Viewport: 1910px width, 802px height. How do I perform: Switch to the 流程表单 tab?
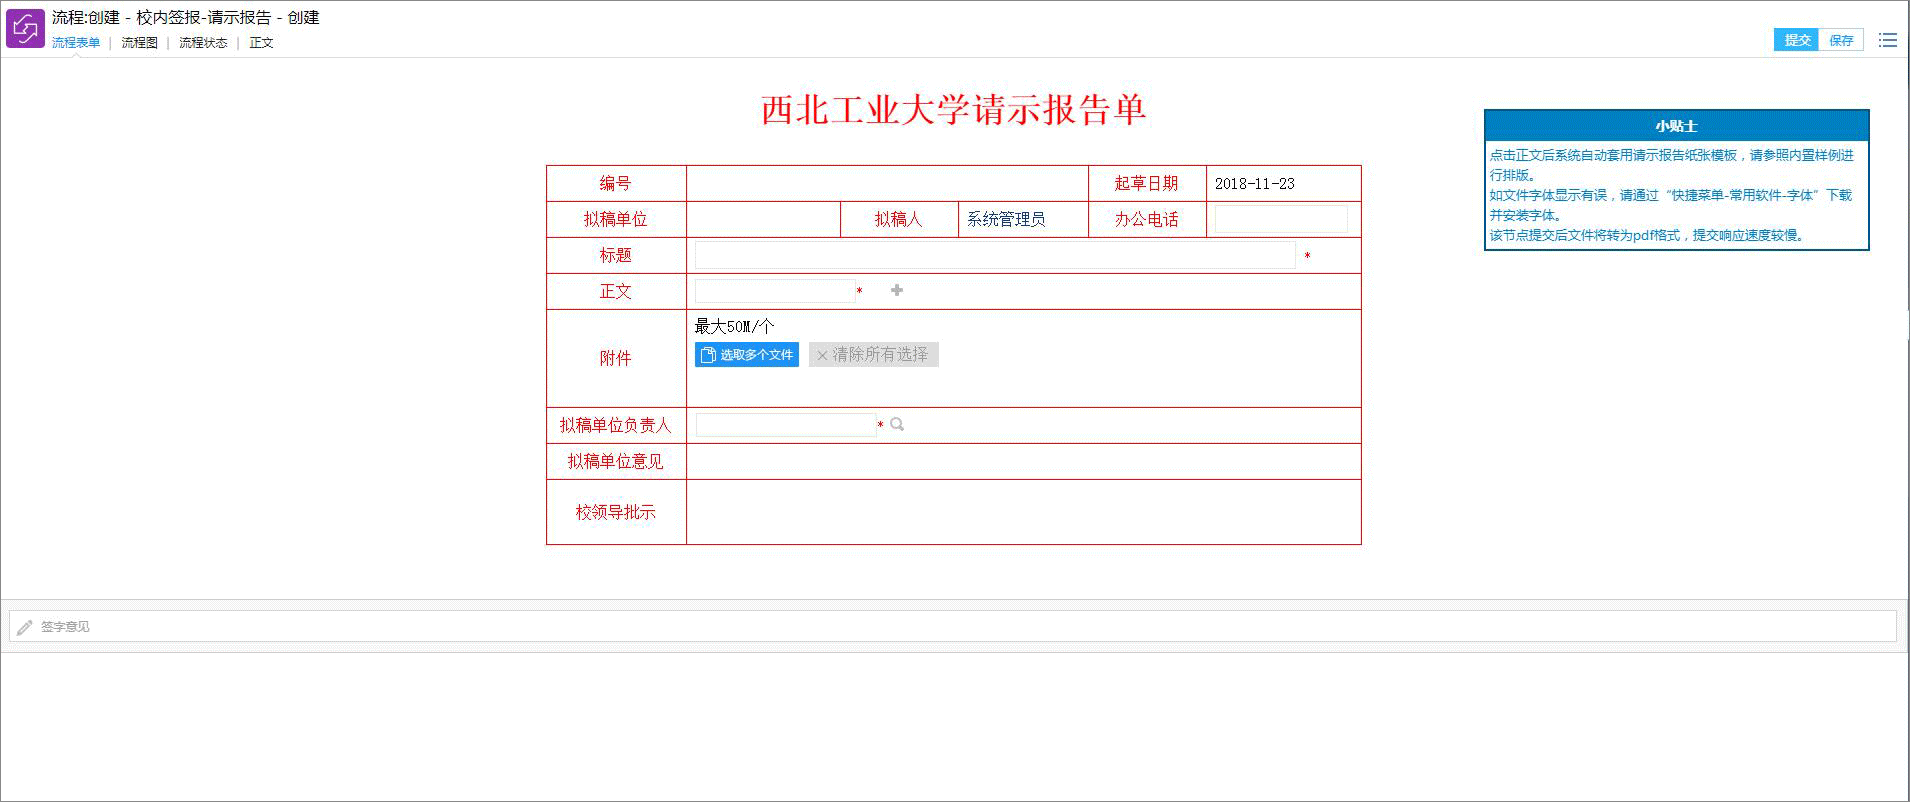point(76,43)
